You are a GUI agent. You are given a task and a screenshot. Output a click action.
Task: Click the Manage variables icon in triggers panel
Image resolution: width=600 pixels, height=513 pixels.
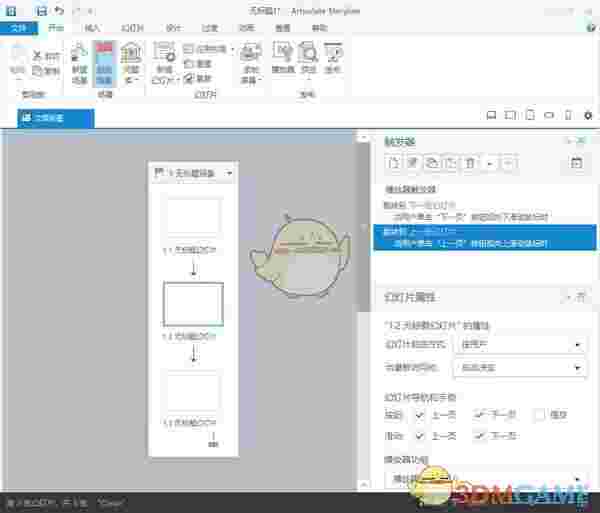(576, 163)
